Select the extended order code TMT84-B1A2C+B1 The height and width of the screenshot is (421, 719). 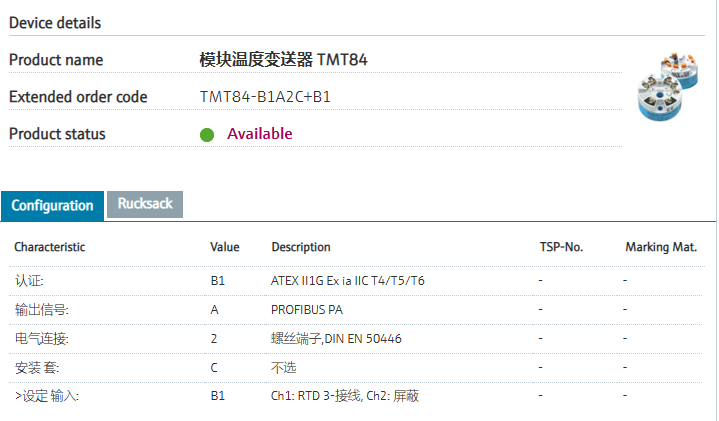pyautogui.click(x=265, y=97)
